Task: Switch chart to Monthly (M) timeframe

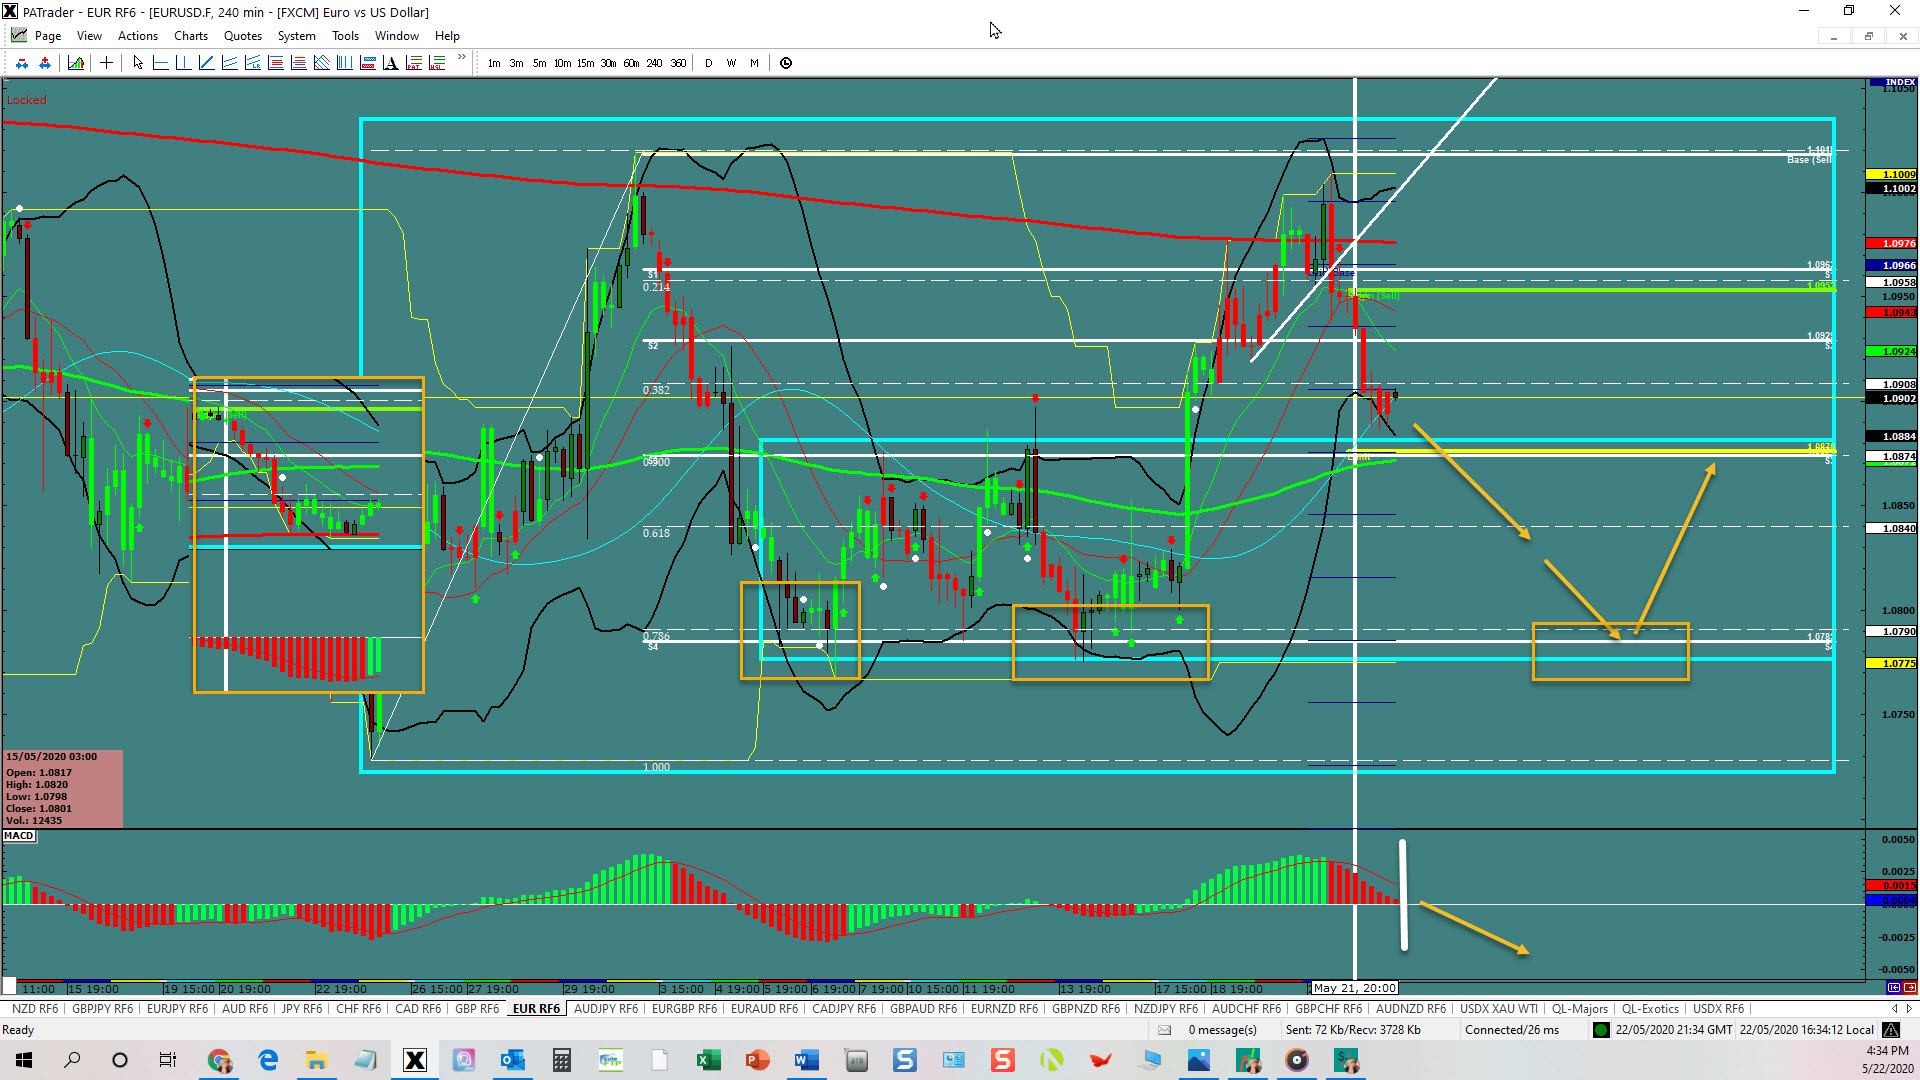Action: click(x=754, y=63)
